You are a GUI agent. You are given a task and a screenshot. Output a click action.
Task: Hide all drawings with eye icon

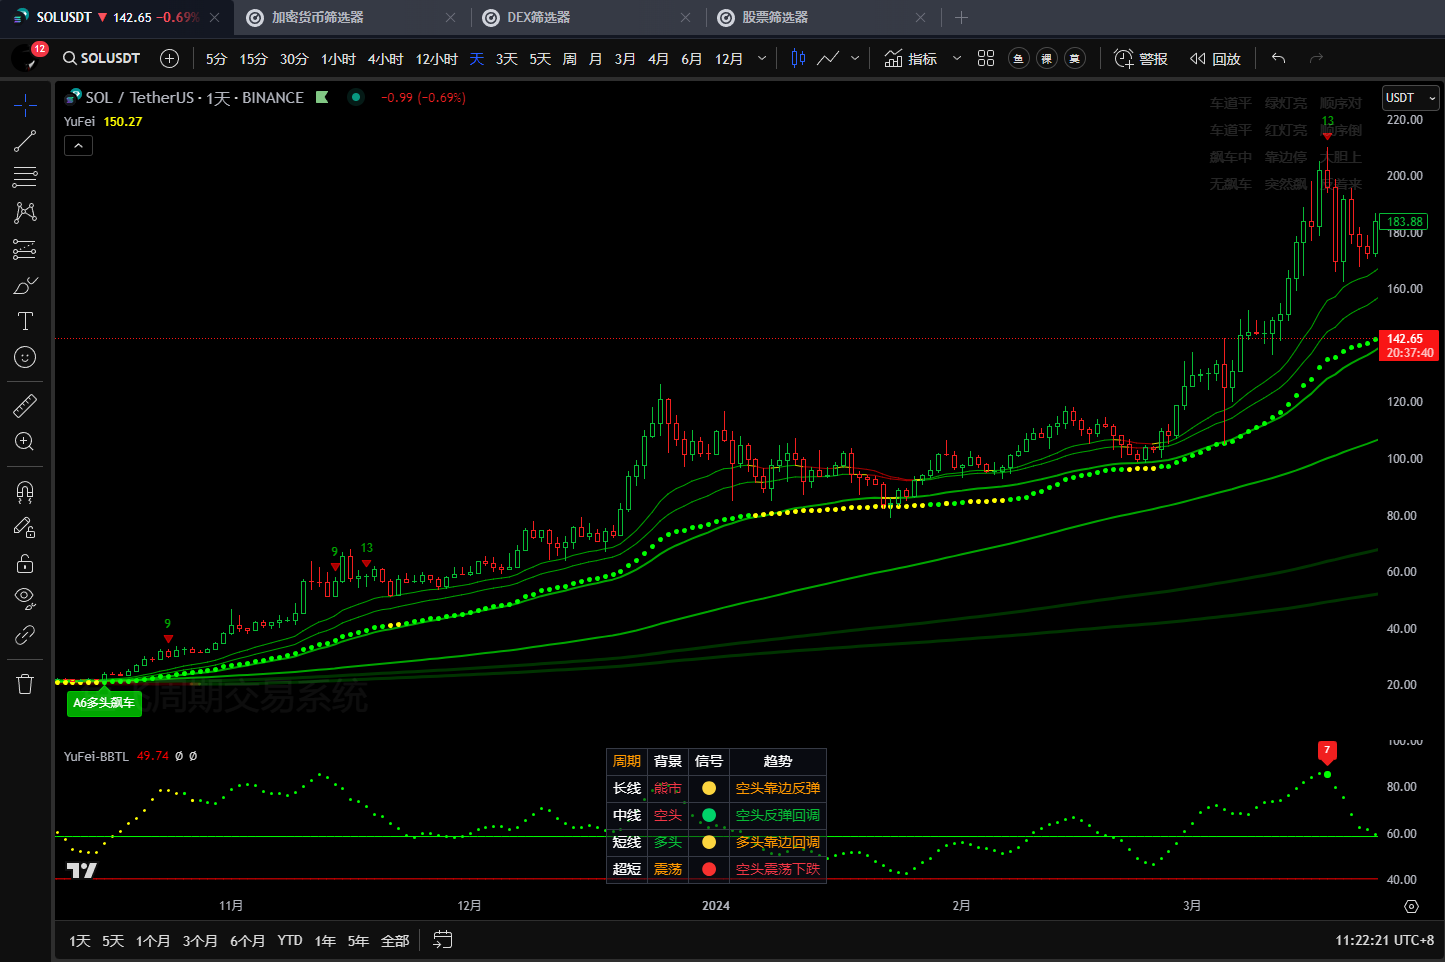pyautogui.click(x=25, y=599)
